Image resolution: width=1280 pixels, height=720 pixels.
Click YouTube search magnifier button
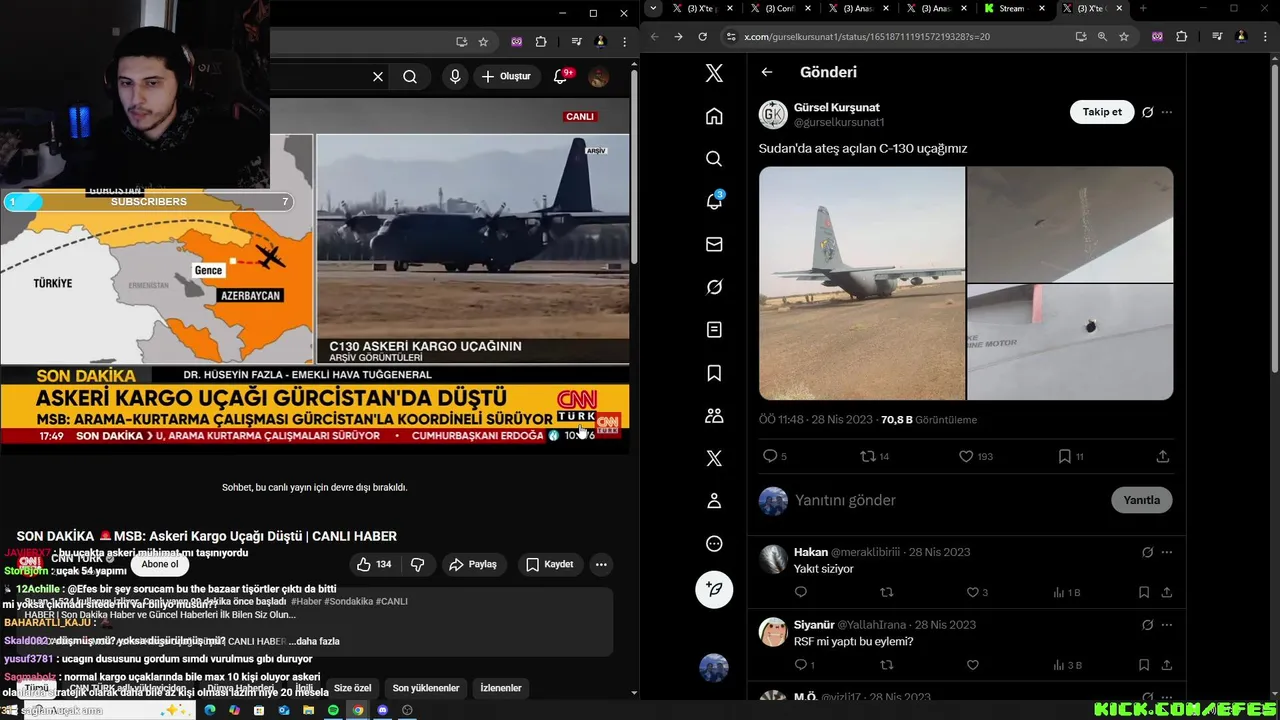(x=410, y=77)
